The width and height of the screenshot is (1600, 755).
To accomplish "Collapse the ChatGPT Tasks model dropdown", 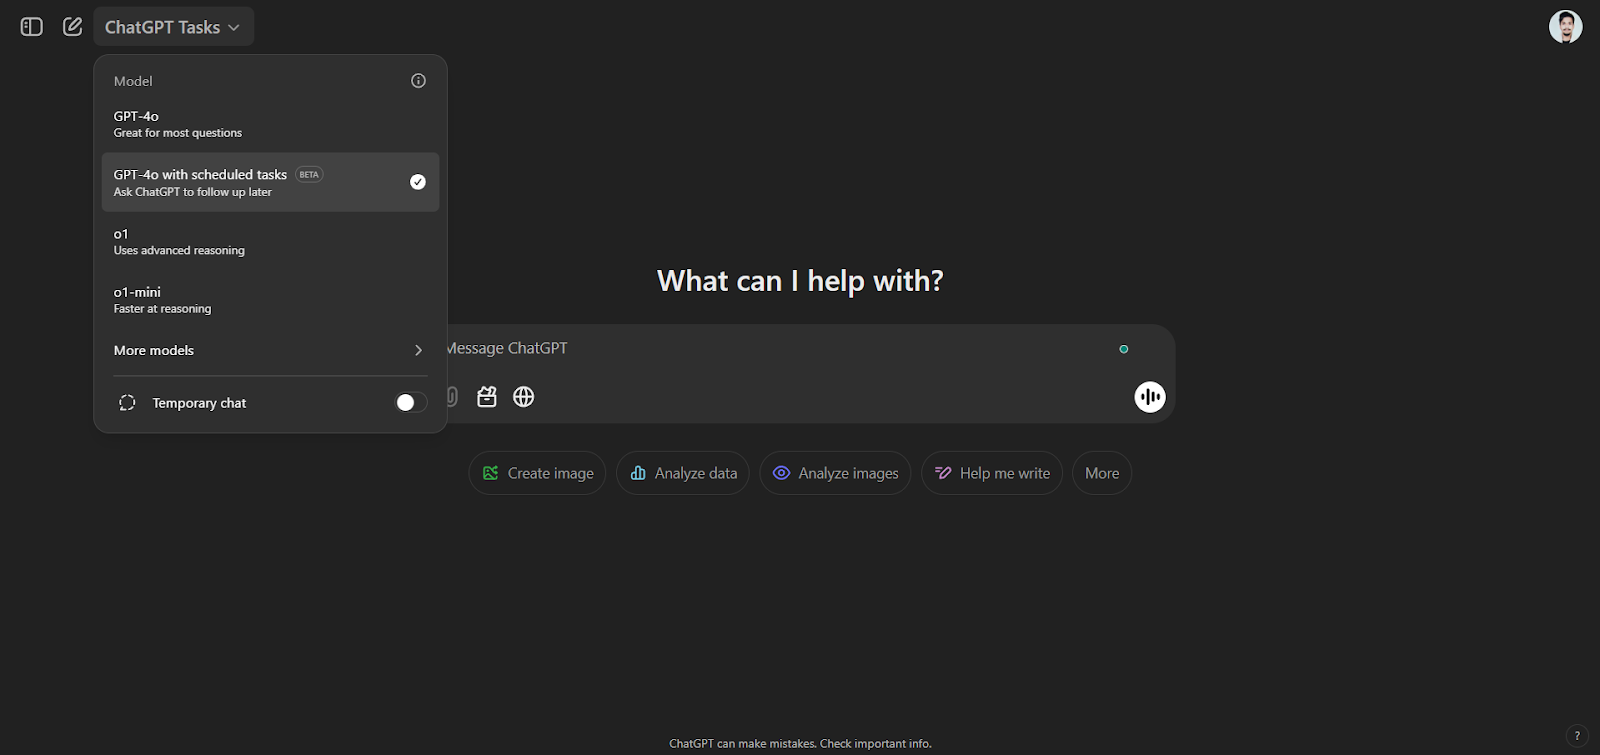I will pyautogui.click(x=173, y=27).
